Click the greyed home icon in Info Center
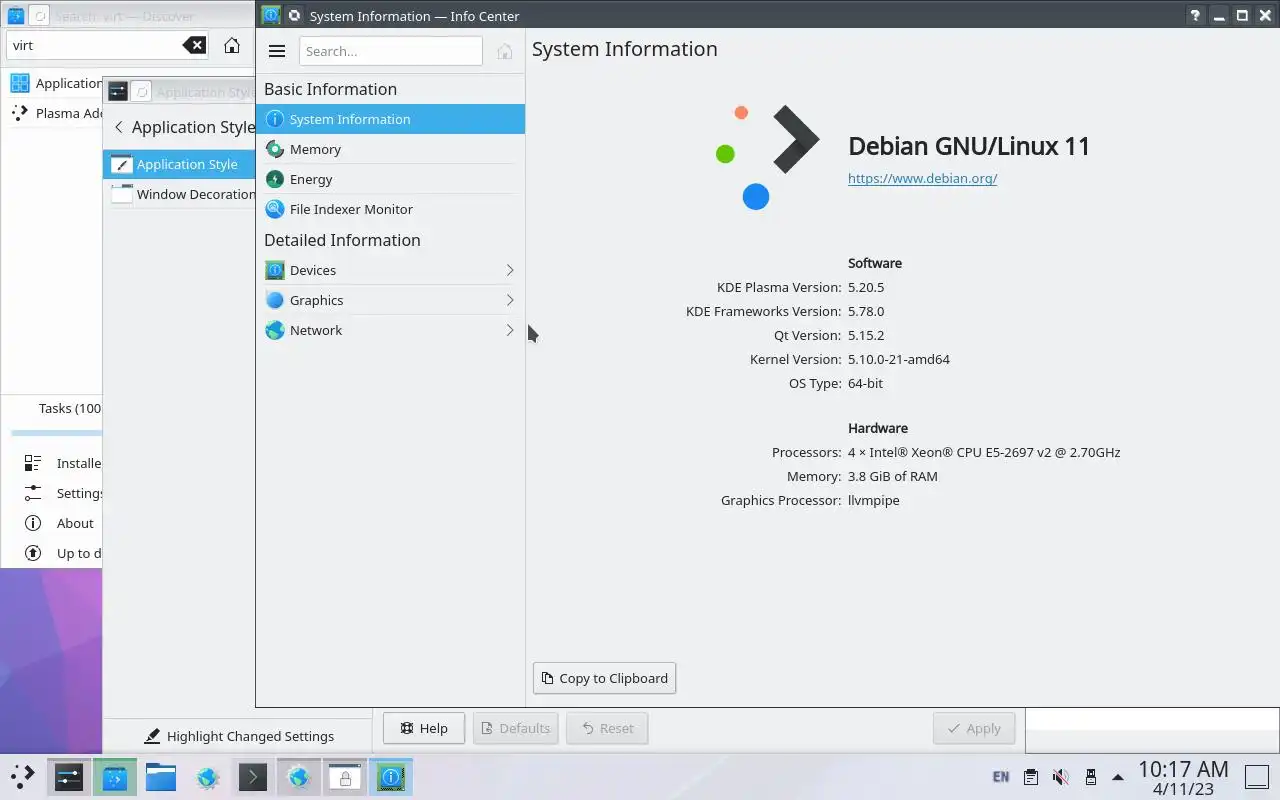The height and width of the screenshot is (800, 1280). (x=505, y=51)
